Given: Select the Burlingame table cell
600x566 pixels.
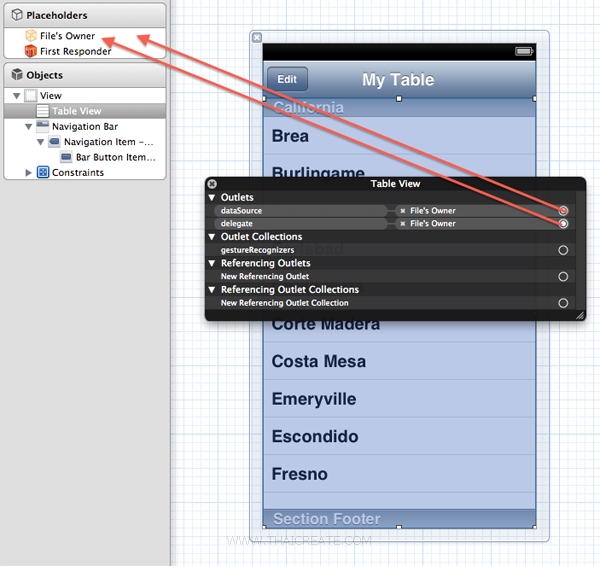Looking at the screenshot, I should [x=399, y=167].
